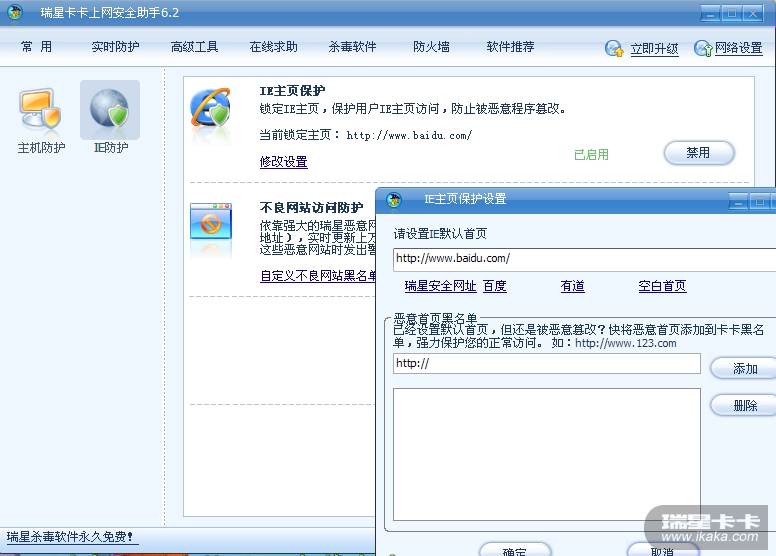Minimize the IE主页保护设置 dialog
This screenshot has width=776, height=556.
point(738,201)
